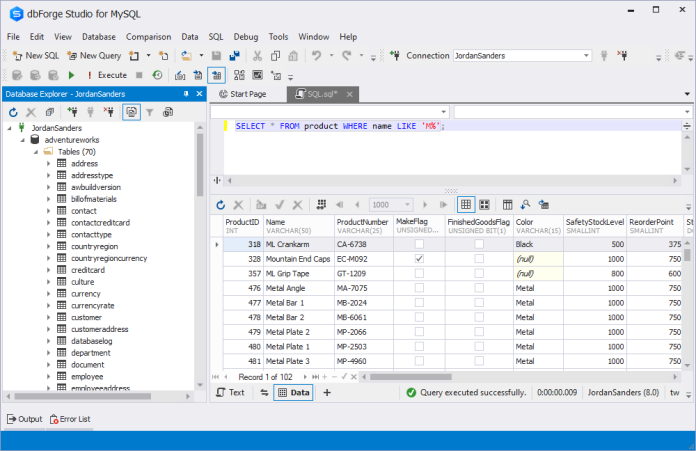Collapse the adventureworks database node
The image size is (696, 451).
point(22,140)
